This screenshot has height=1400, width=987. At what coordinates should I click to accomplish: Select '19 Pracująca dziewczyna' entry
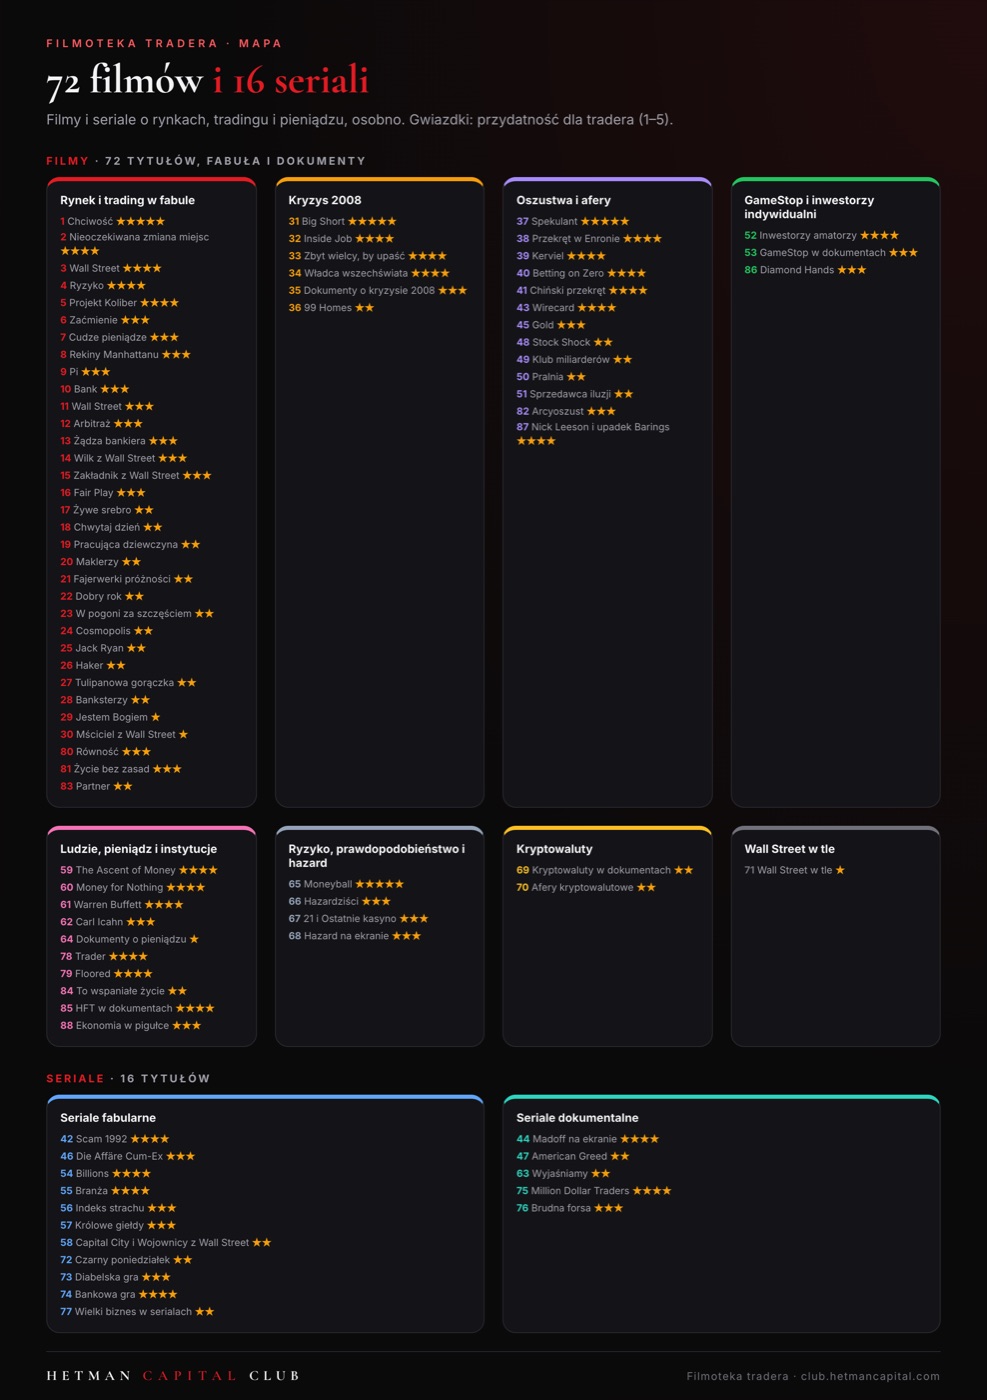[130, 544]
